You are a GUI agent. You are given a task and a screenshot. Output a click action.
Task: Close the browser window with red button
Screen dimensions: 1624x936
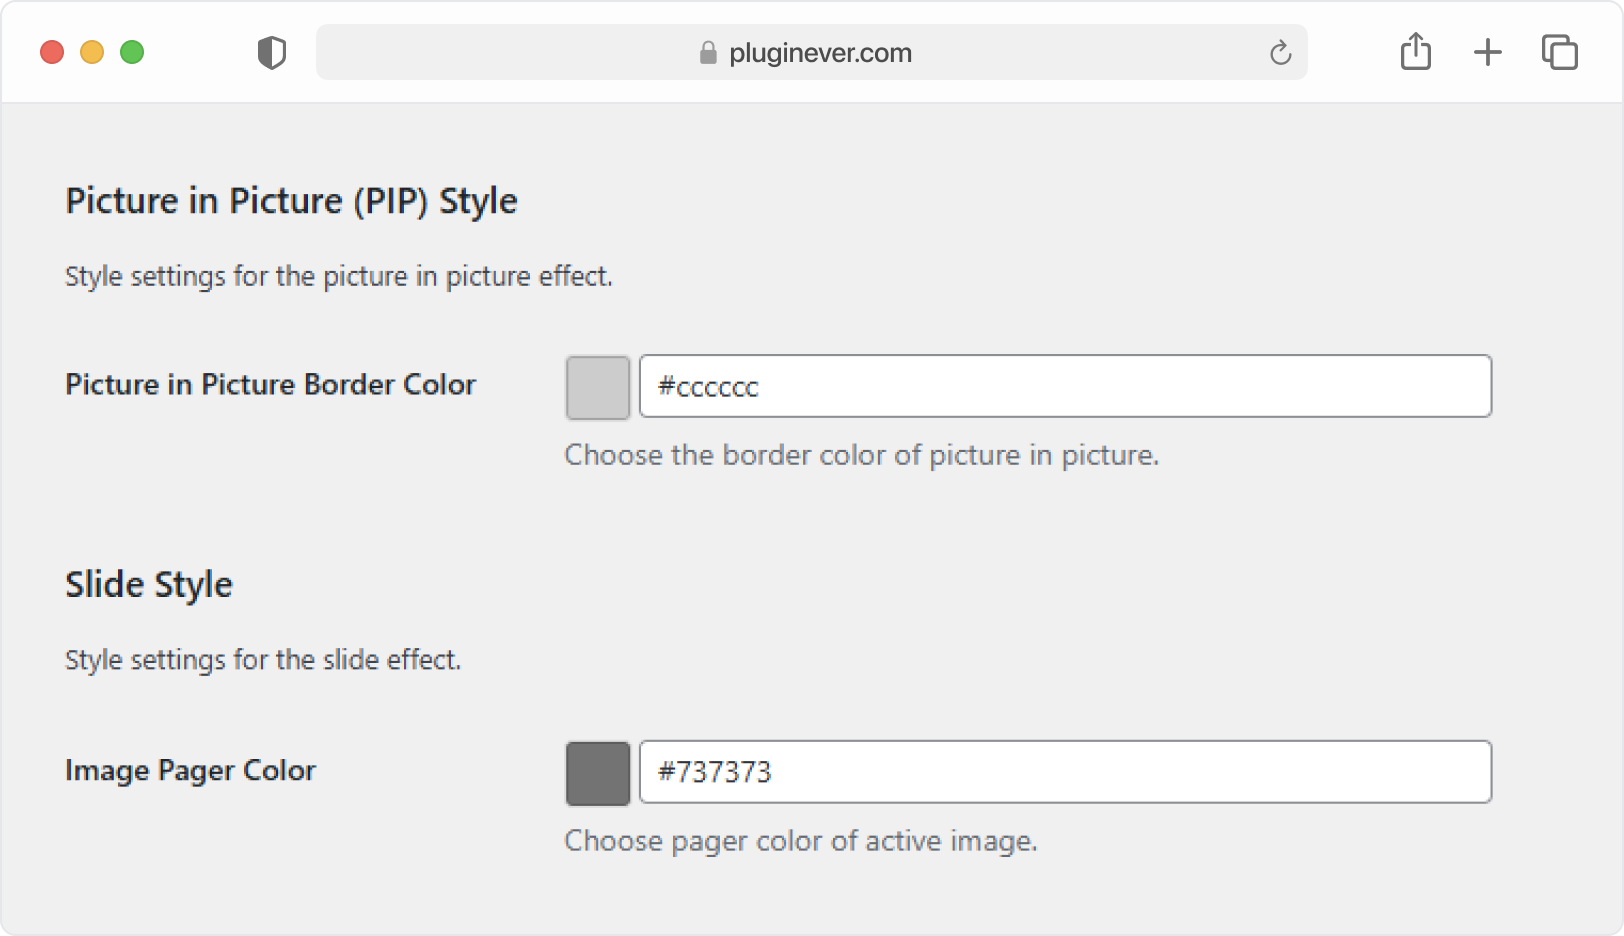pyautogui.click(x=52, y=52)
